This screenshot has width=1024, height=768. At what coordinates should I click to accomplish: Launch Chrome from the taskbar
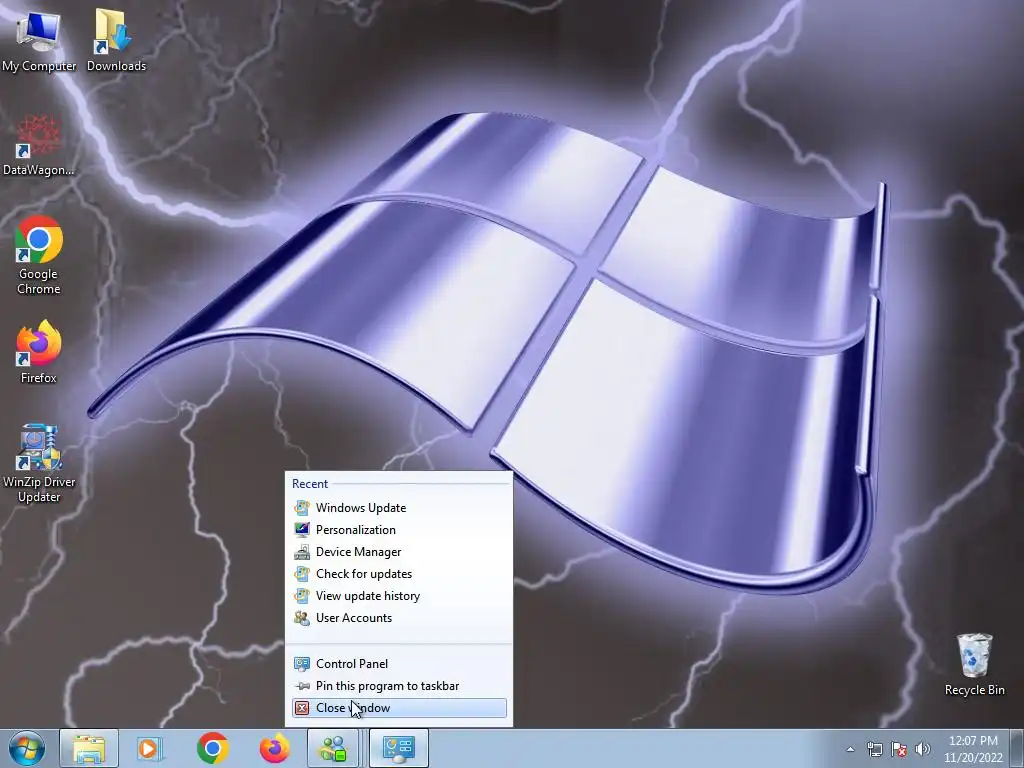click(x=212, y=748)
